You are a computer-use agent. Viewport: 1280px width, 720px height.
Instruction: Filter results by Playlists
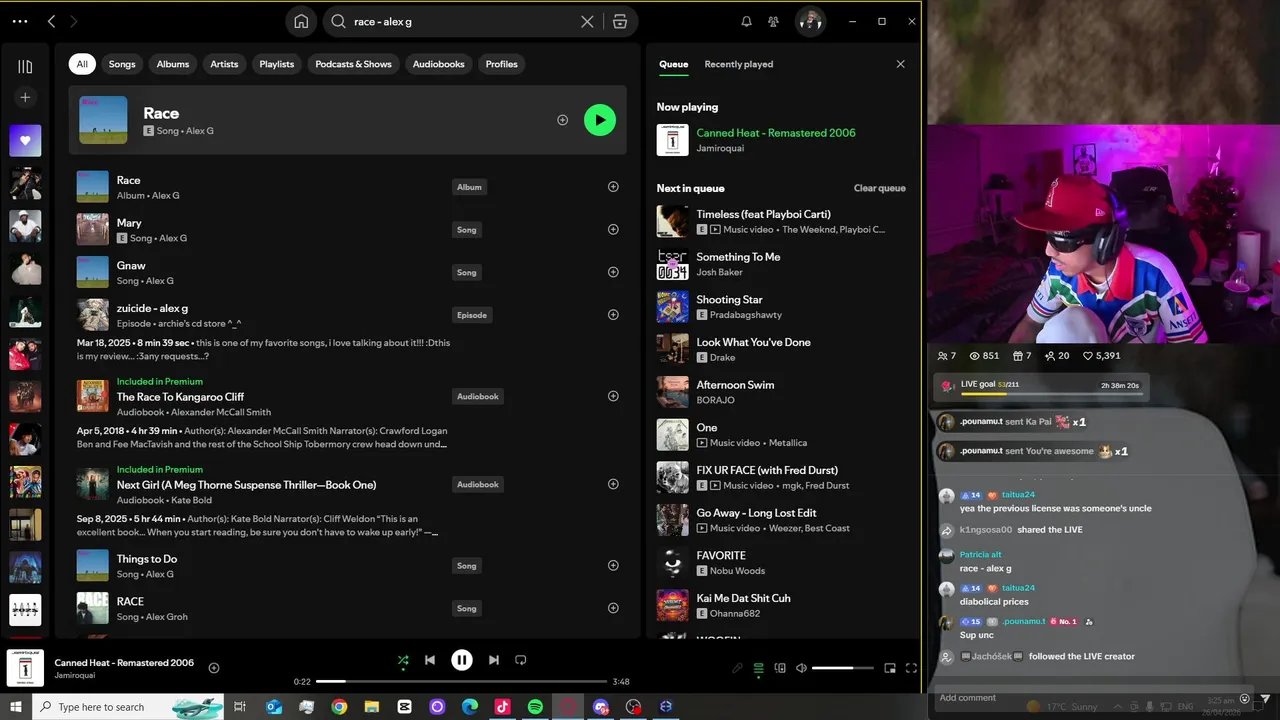point(277,64)
